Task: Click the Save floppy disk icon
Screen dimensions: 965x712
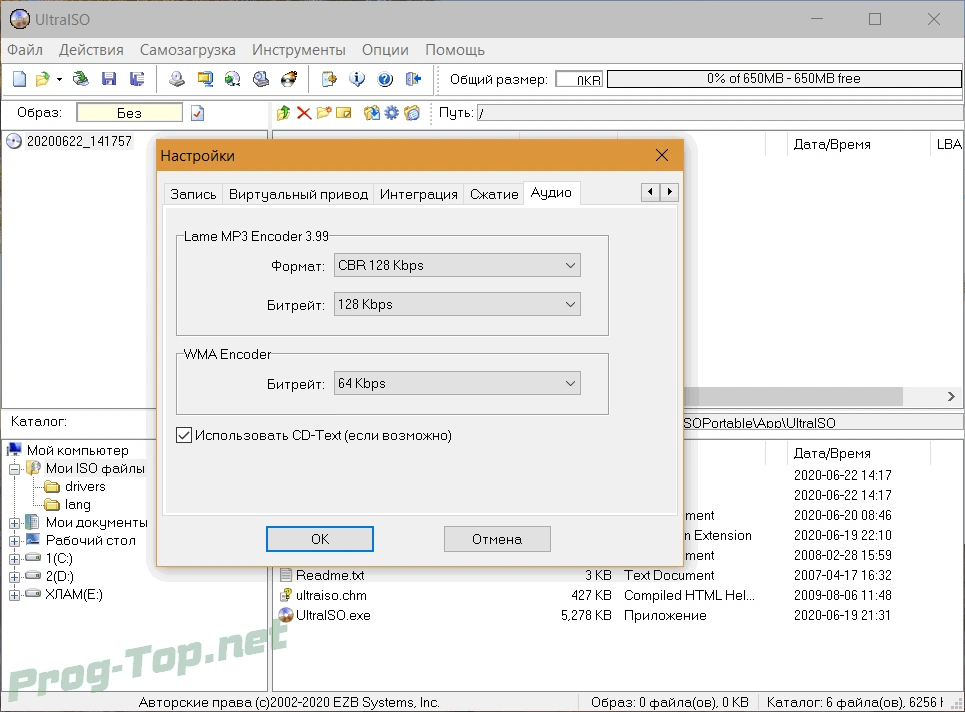Action: pyautogui.click(x=109, y=79)
